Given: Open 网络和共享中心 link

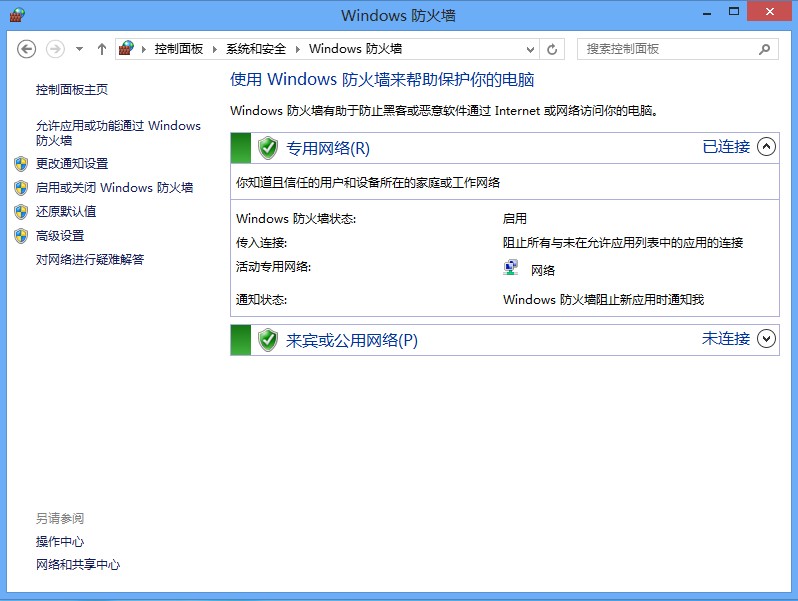Looking at the screenshot, I should point(77,564).
